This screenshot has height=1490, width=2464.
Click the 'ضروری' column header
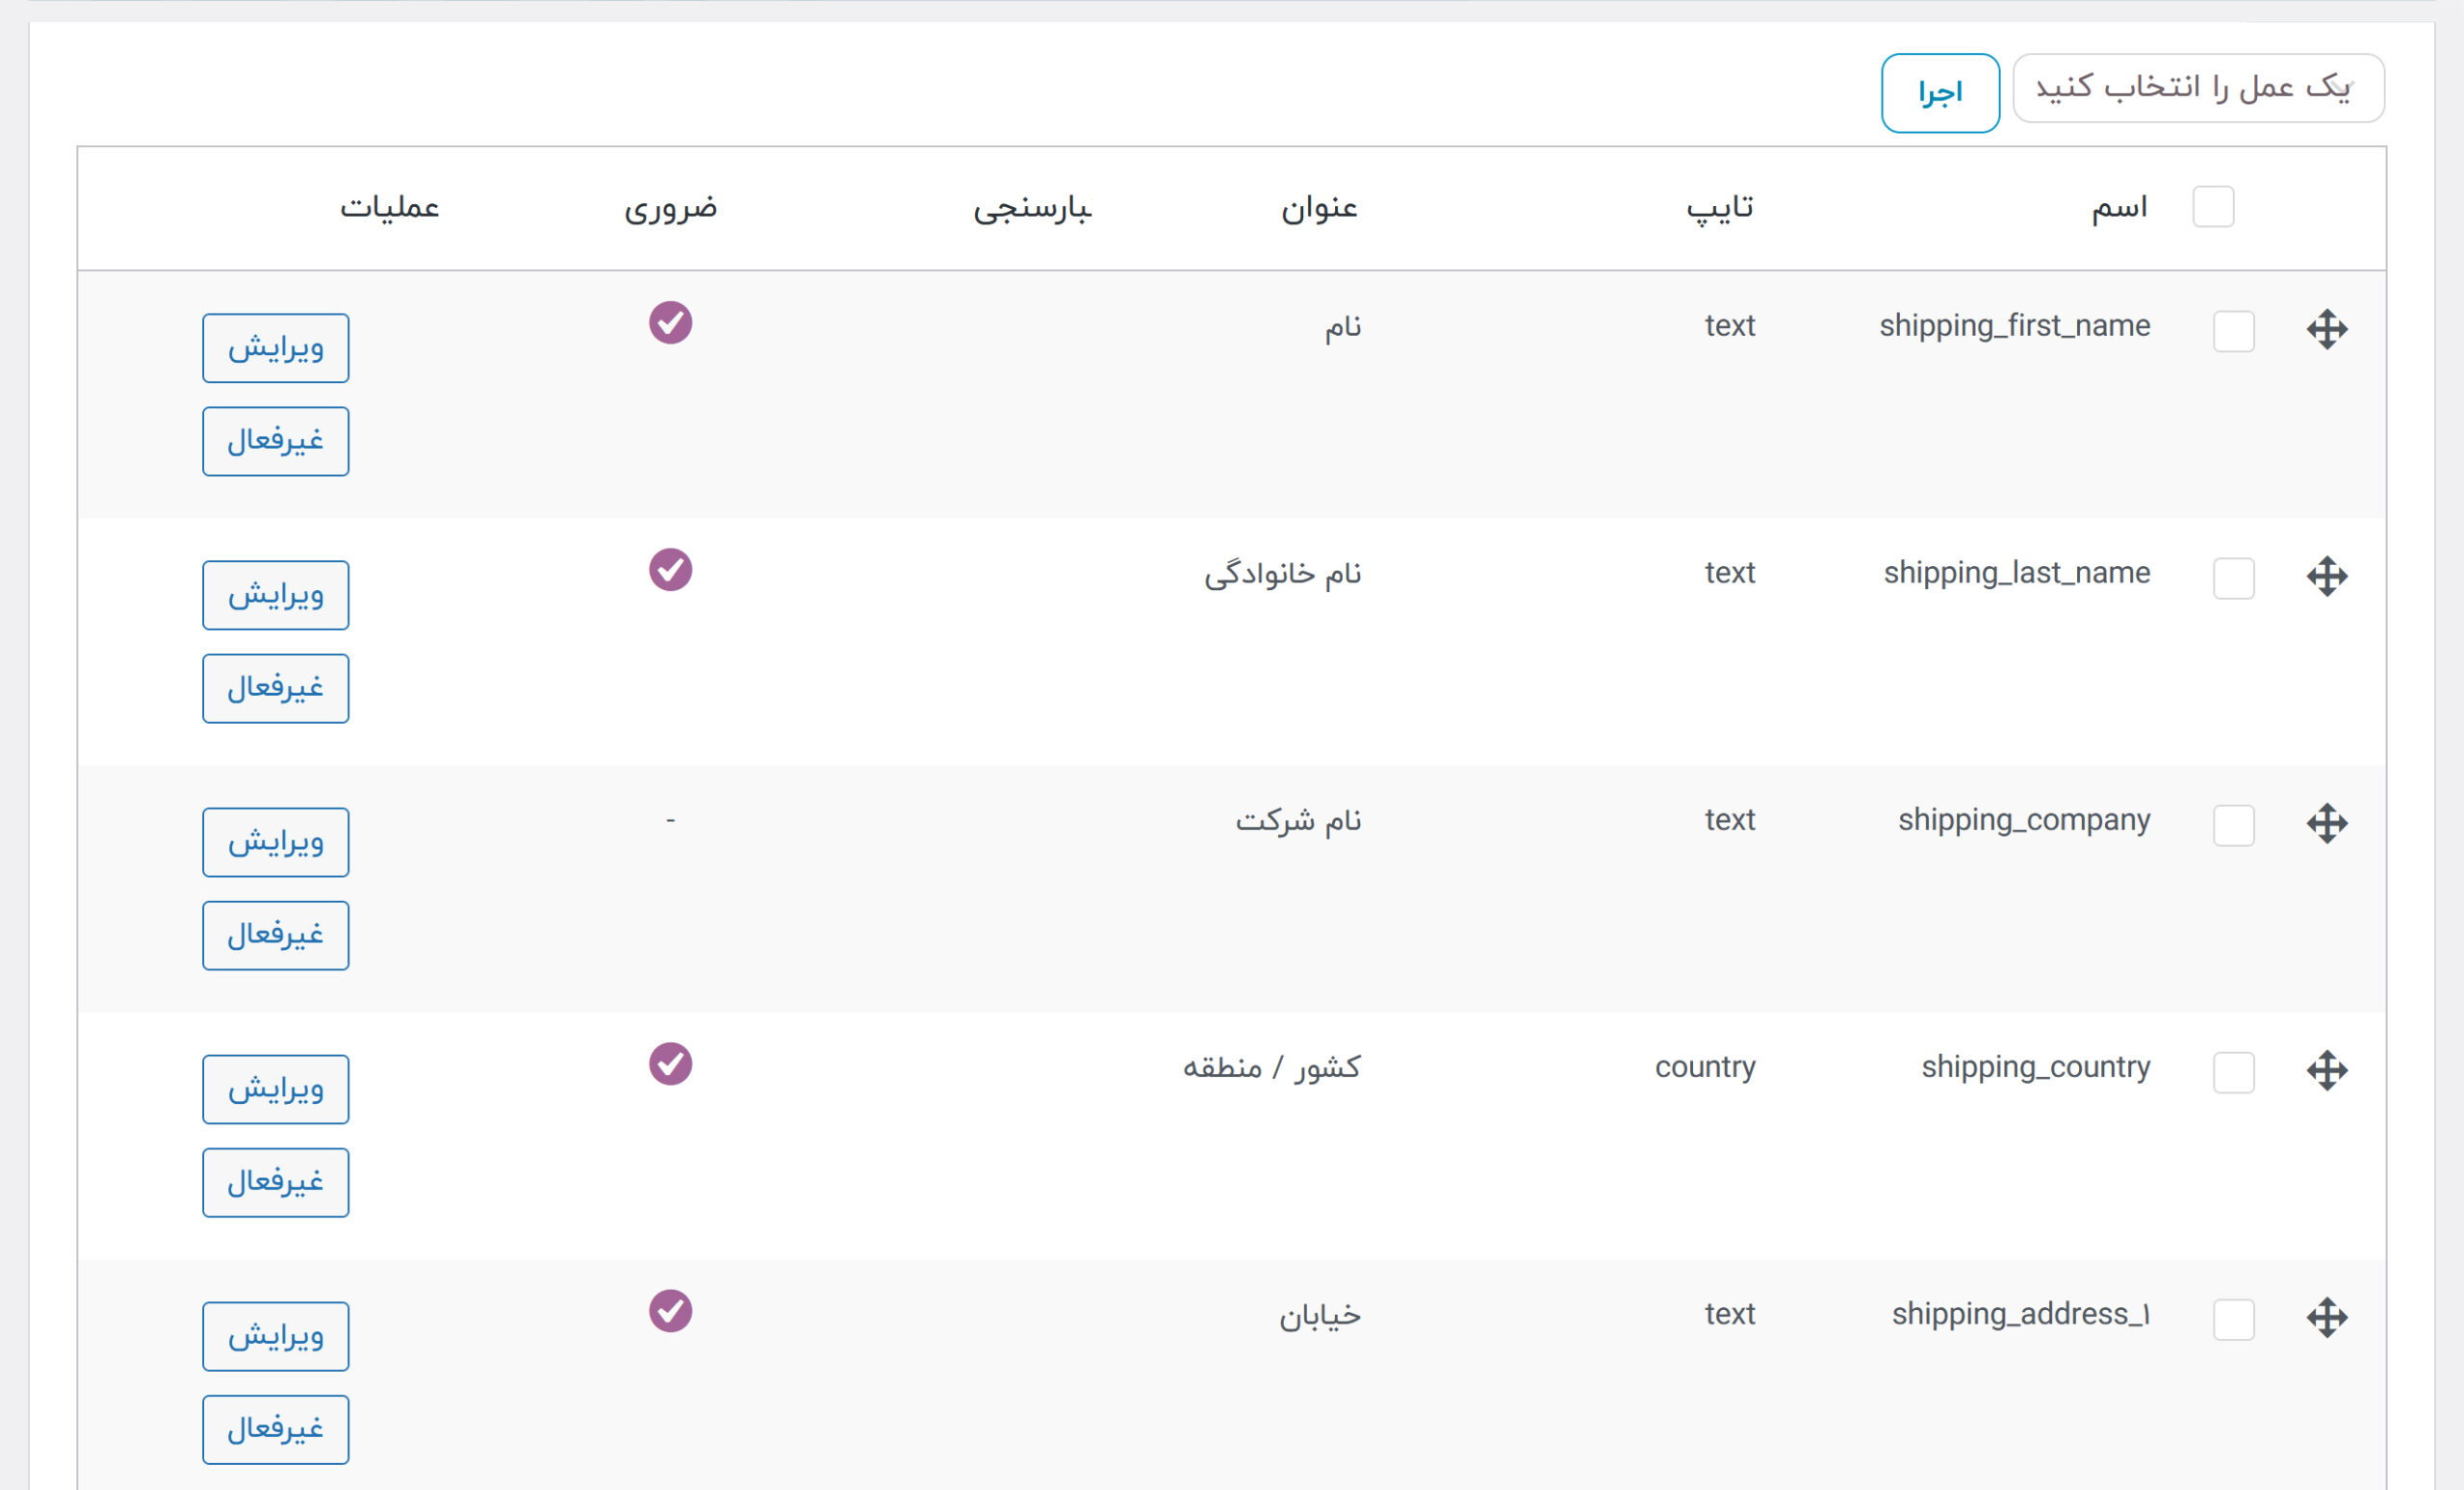click(x=670, y=208)
